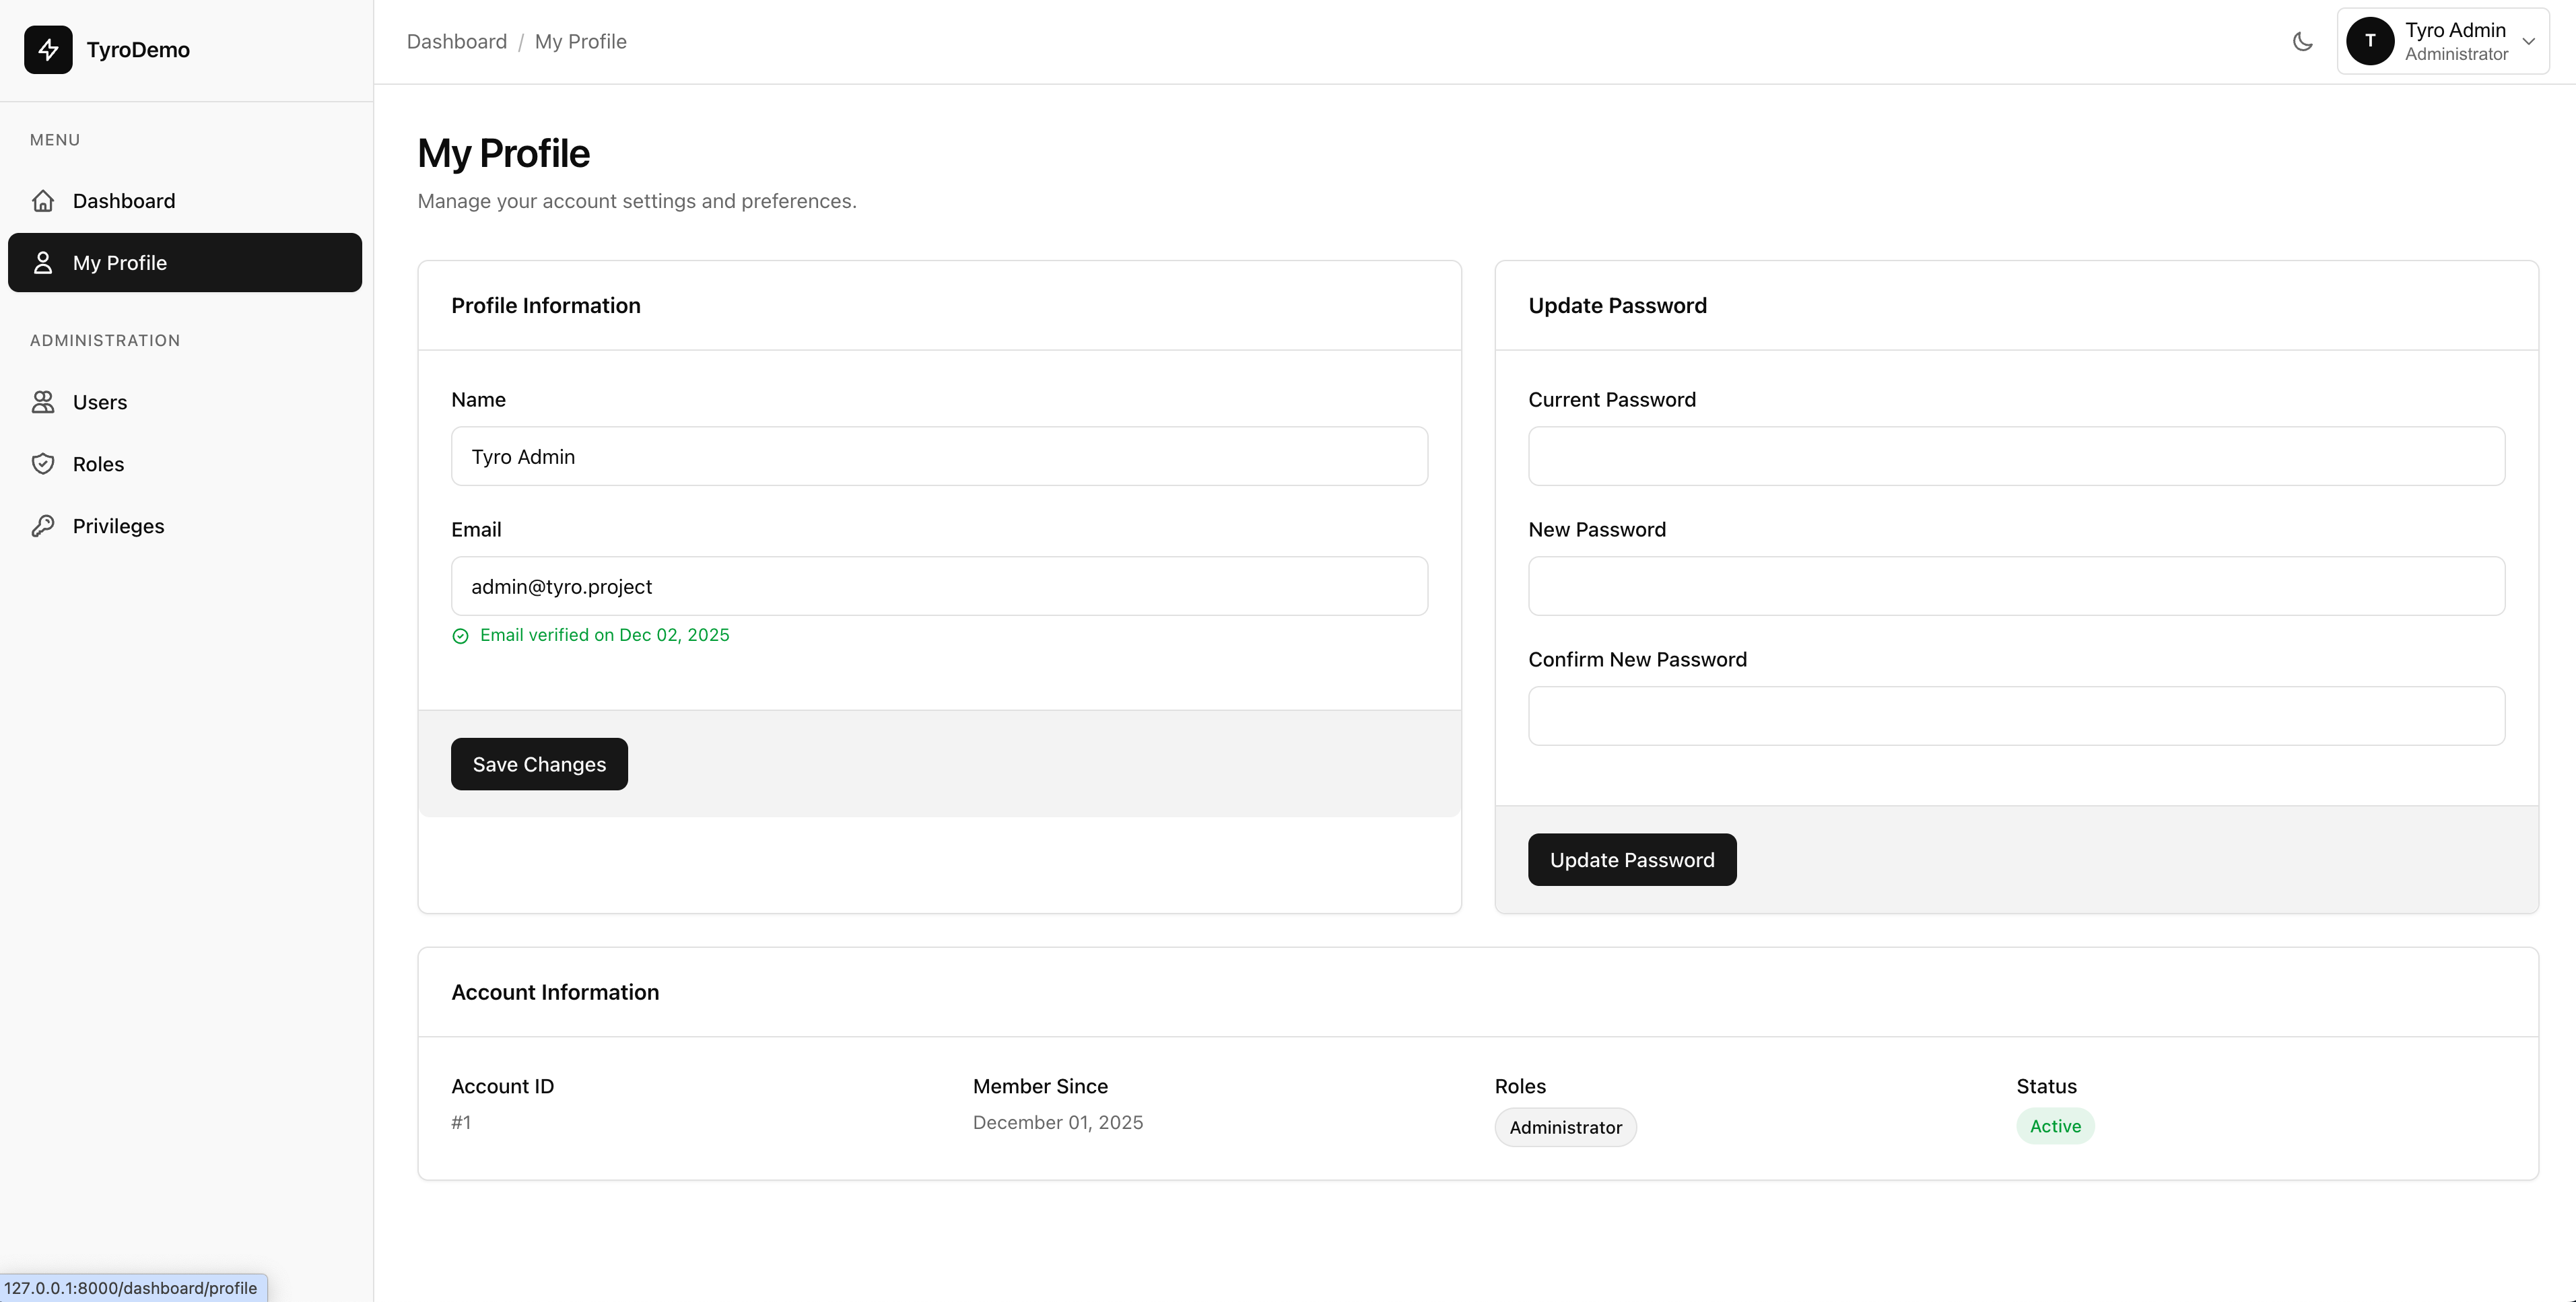Click the Save Changes button

[539, 764]
